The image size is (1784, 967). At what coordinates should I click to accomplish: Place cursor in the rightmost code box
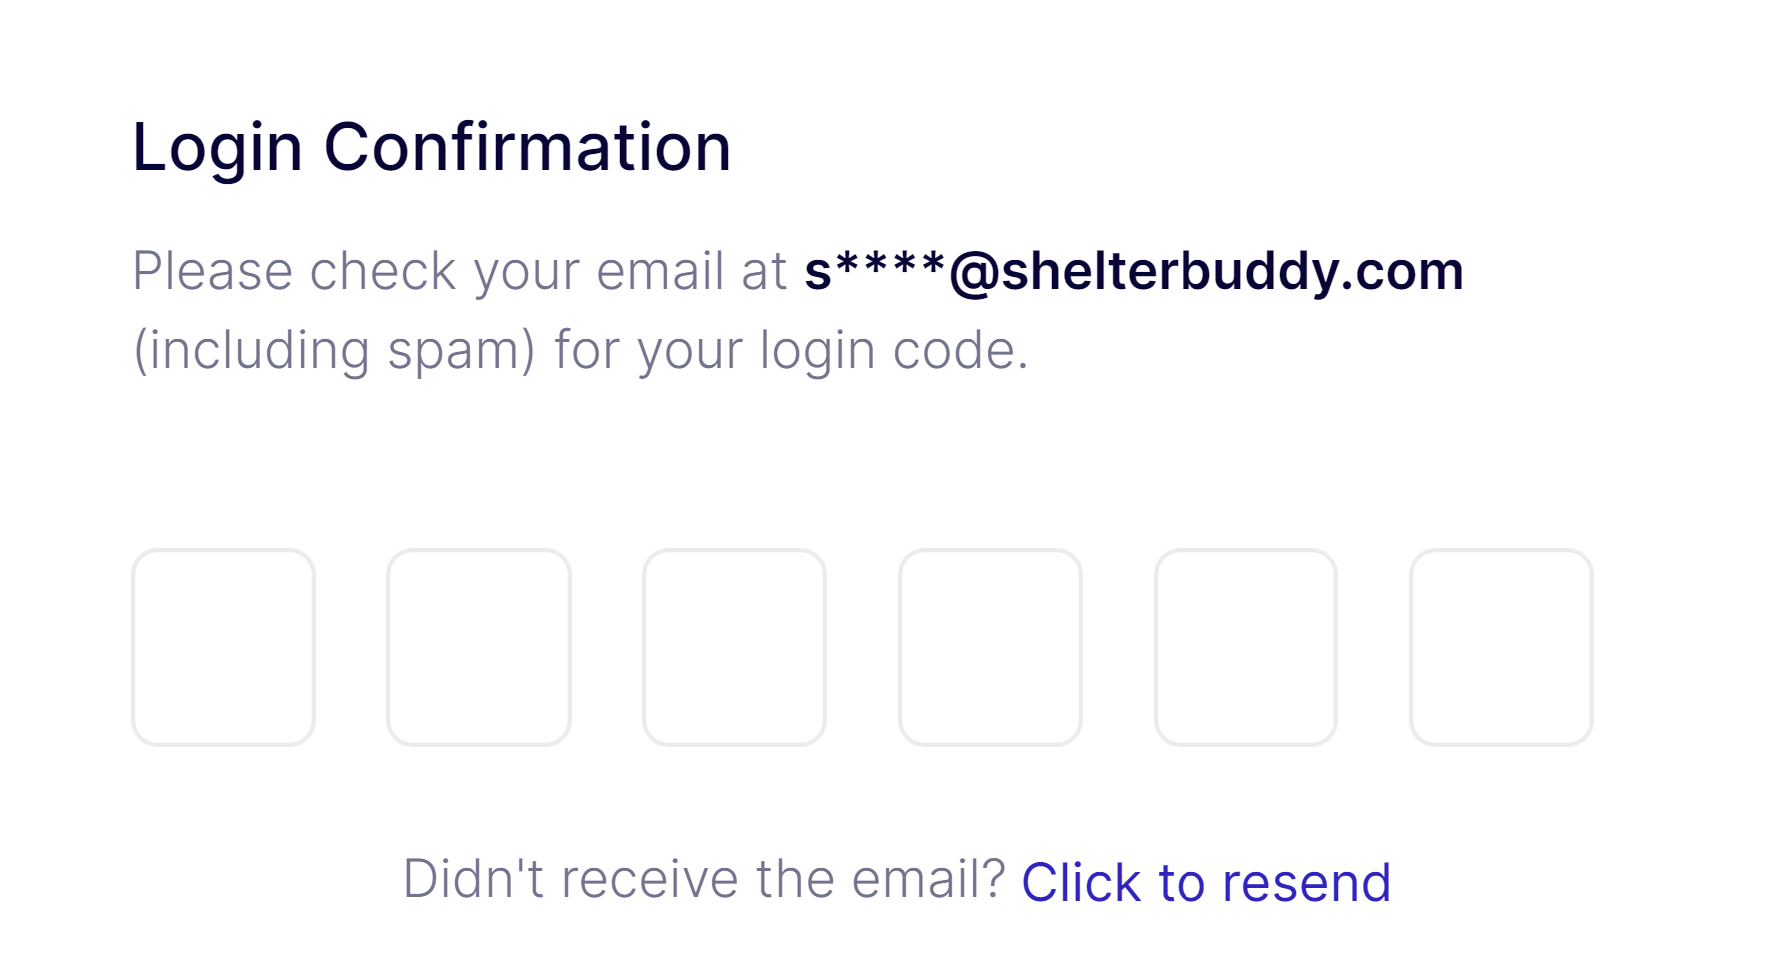[x=1501, y=647]
